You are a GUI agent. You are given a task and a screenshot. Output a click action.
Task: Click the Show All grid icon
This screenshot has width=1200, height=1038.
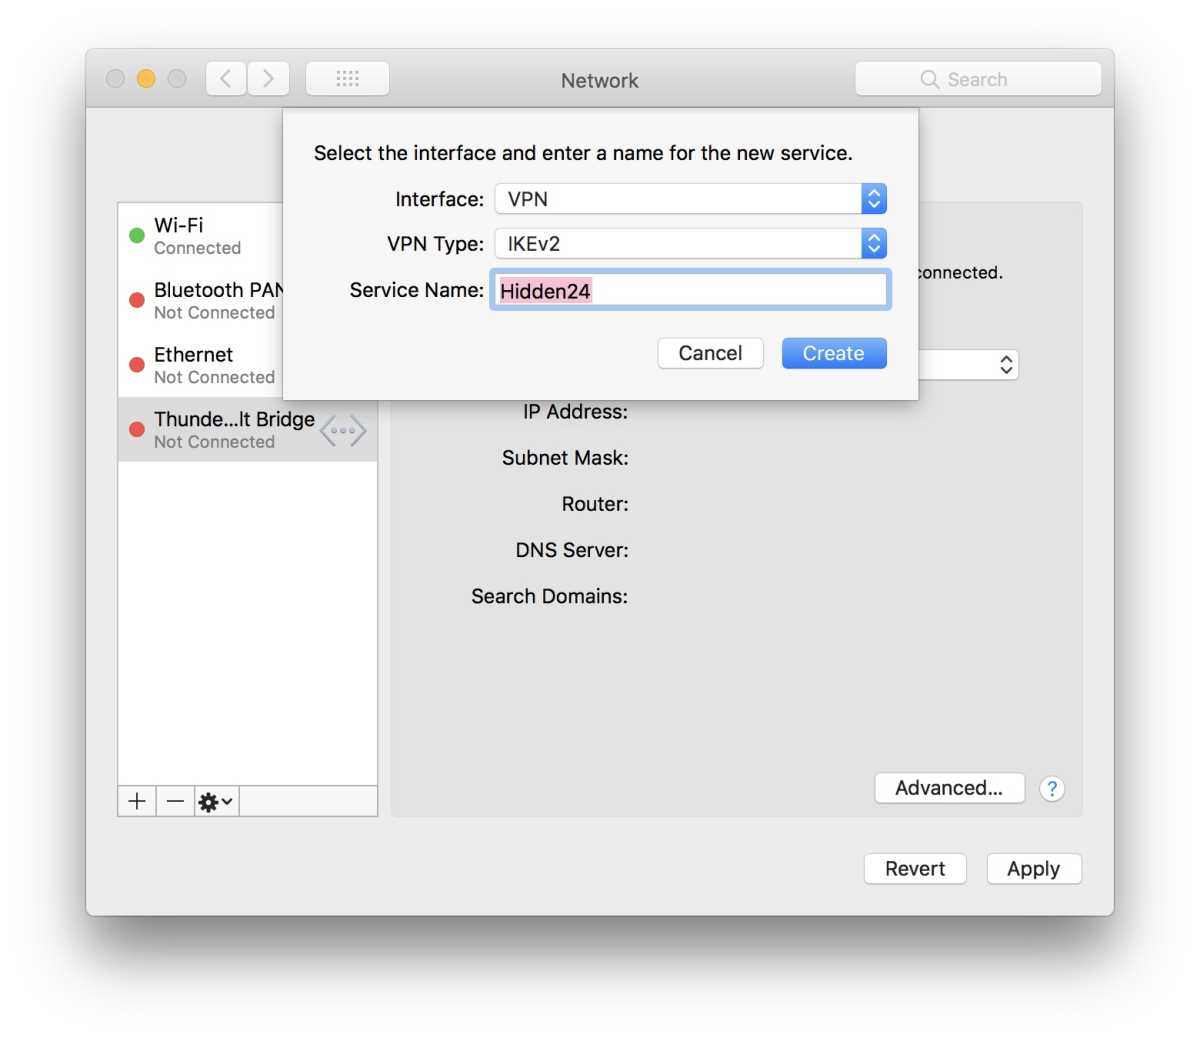347,78
